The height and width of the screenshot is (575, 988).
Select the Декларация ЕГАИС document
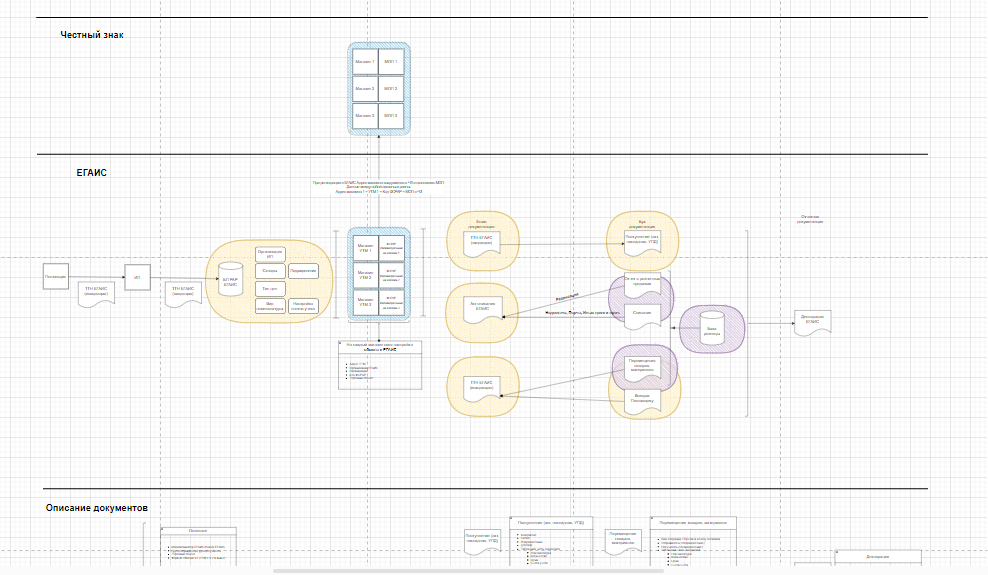pyautogui.click(x=813, y=322)
